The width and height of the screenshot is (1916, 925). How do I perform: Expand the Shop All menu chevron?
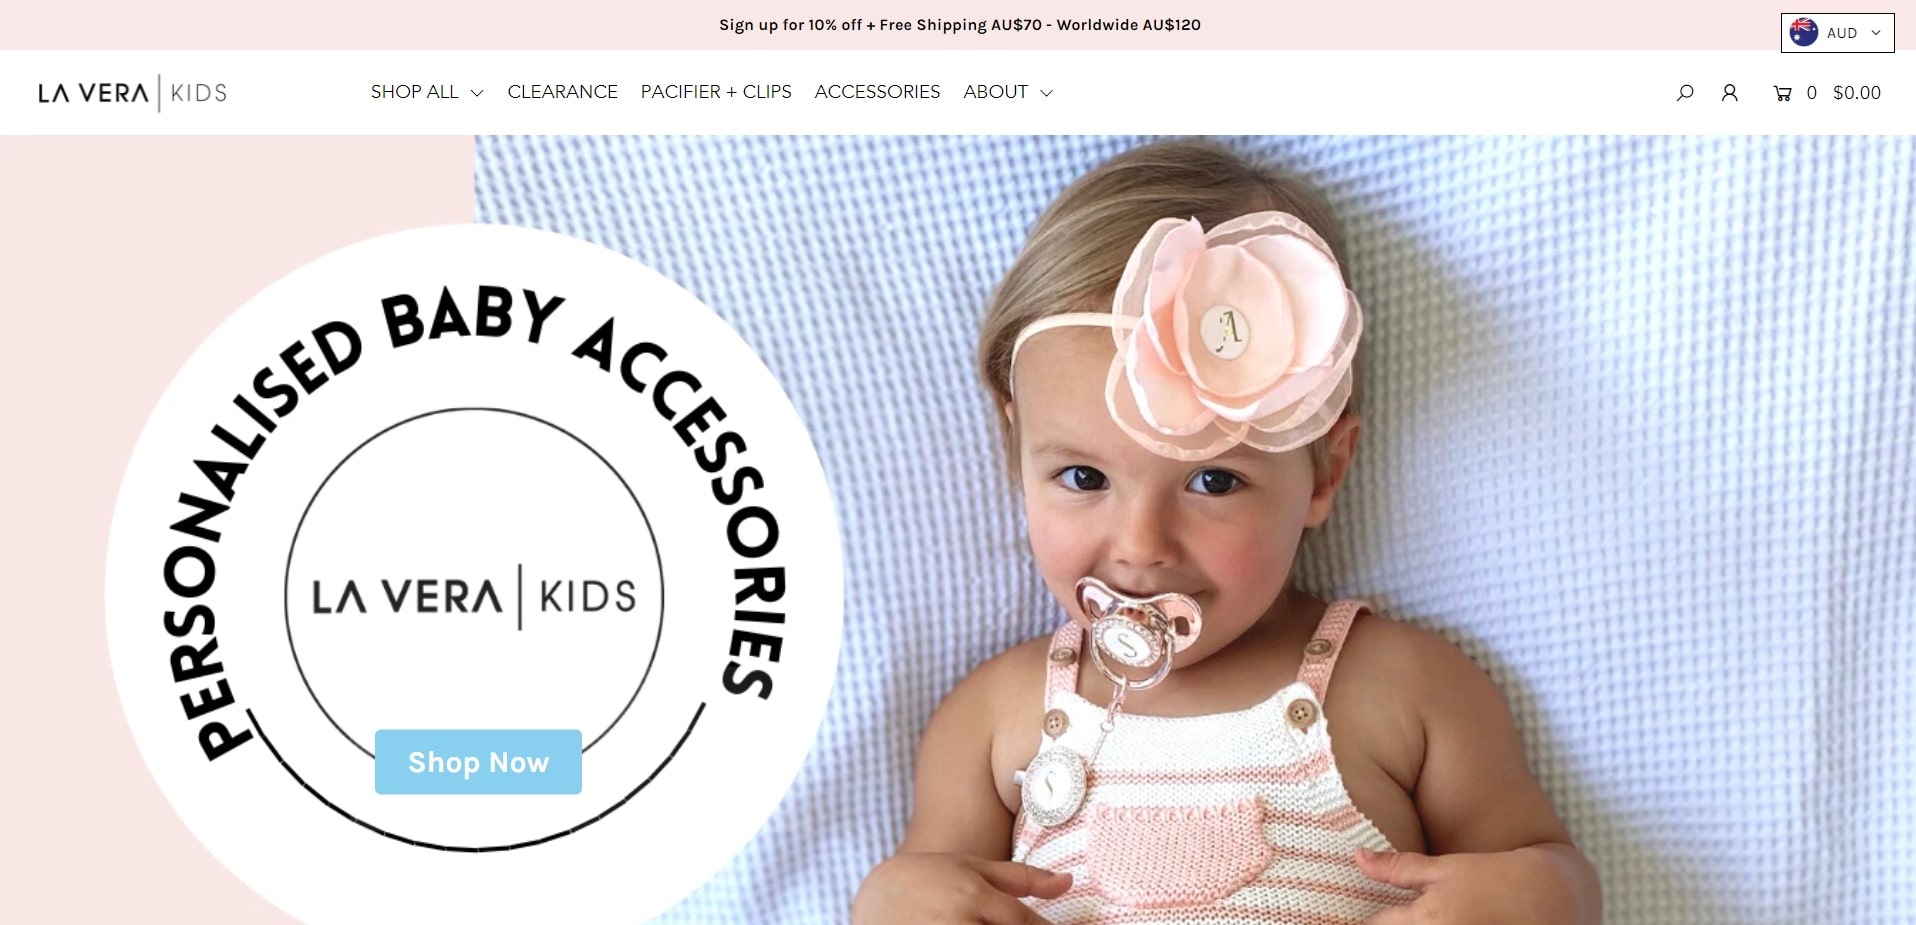pos(477,93)
